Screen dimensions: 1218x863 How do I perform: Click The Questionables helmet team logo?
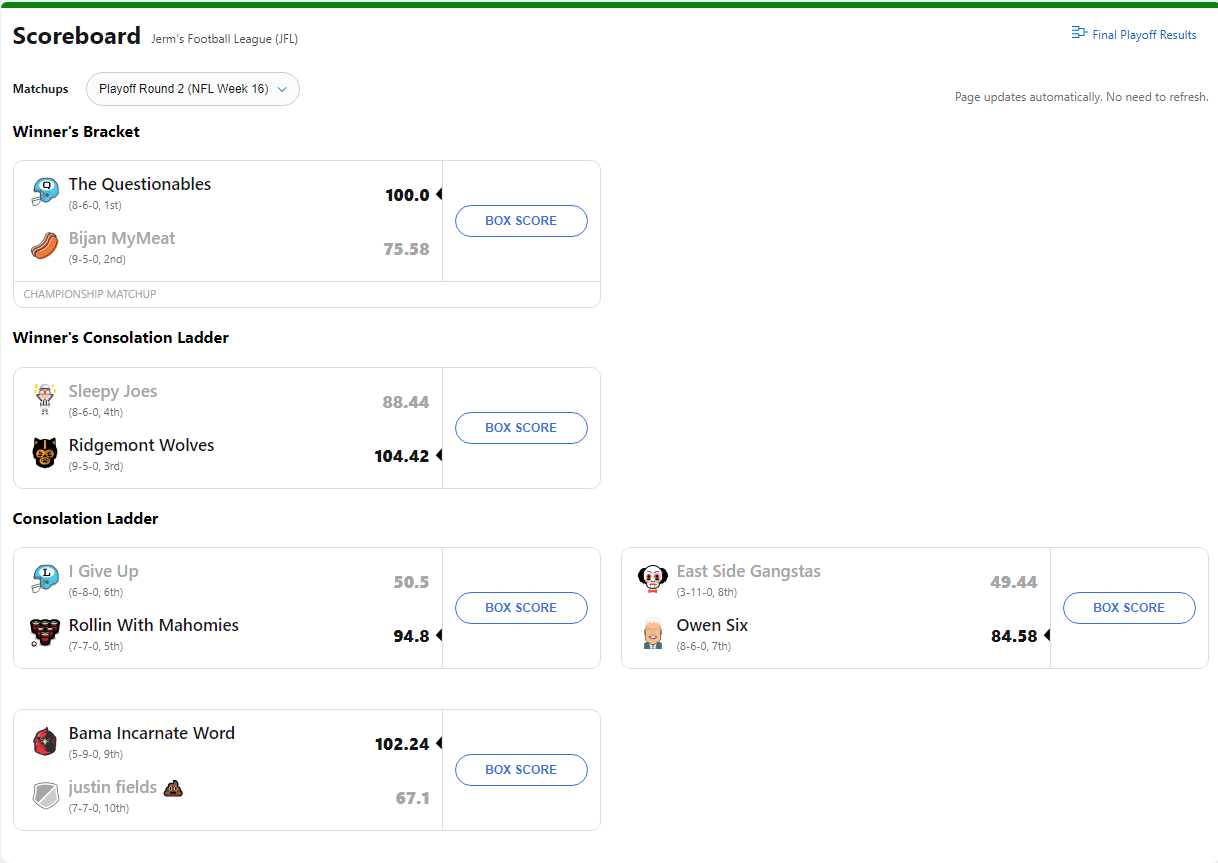point(45,192)
